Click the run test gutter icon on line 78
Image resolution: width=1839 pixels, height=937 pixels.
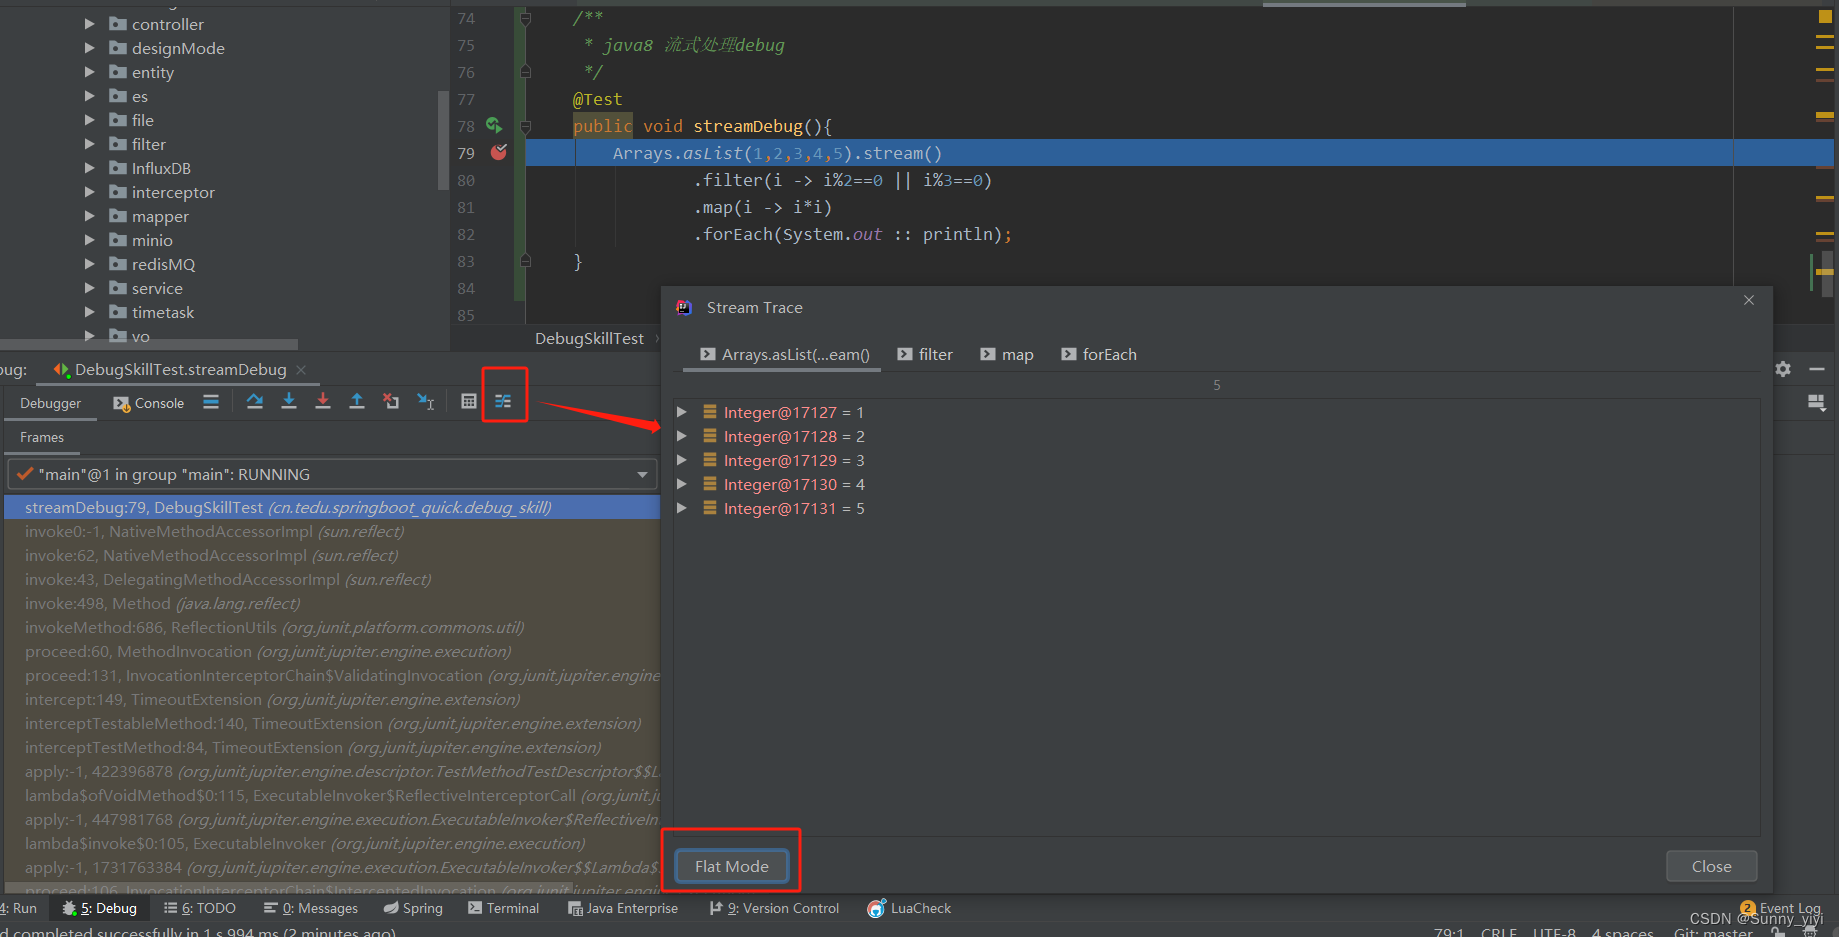pos(494,125)
